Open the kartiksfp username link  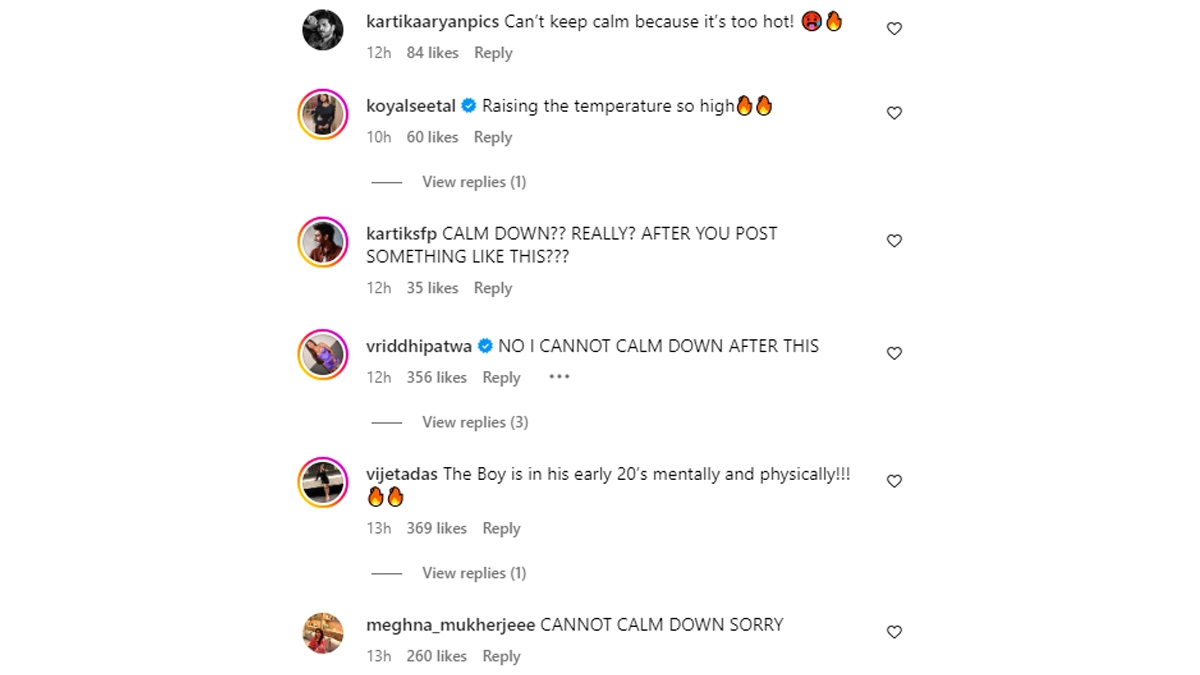click(x=401, y=233)
